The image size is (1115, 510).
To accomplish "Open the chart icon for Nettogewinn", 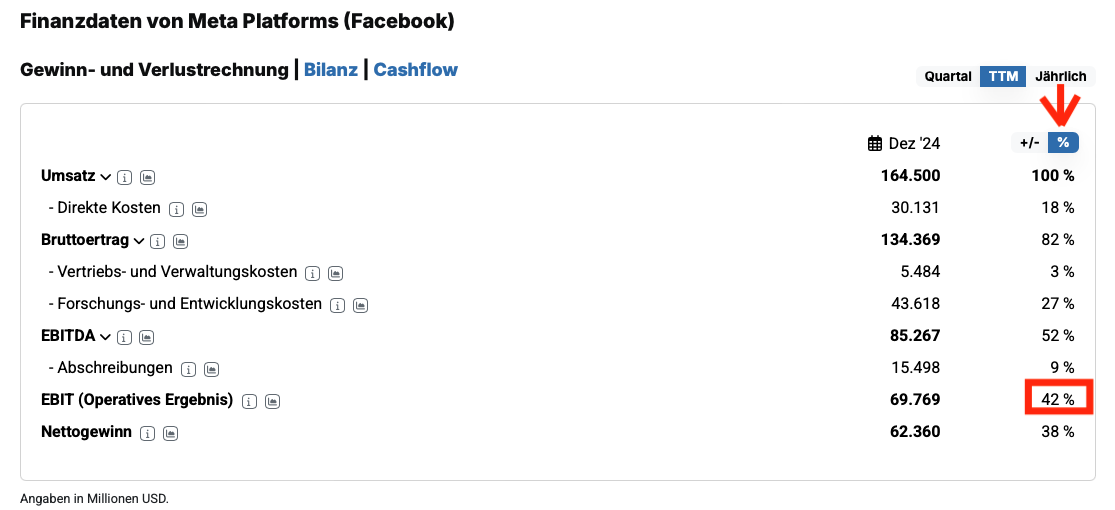I will click(x=171, y=433).
